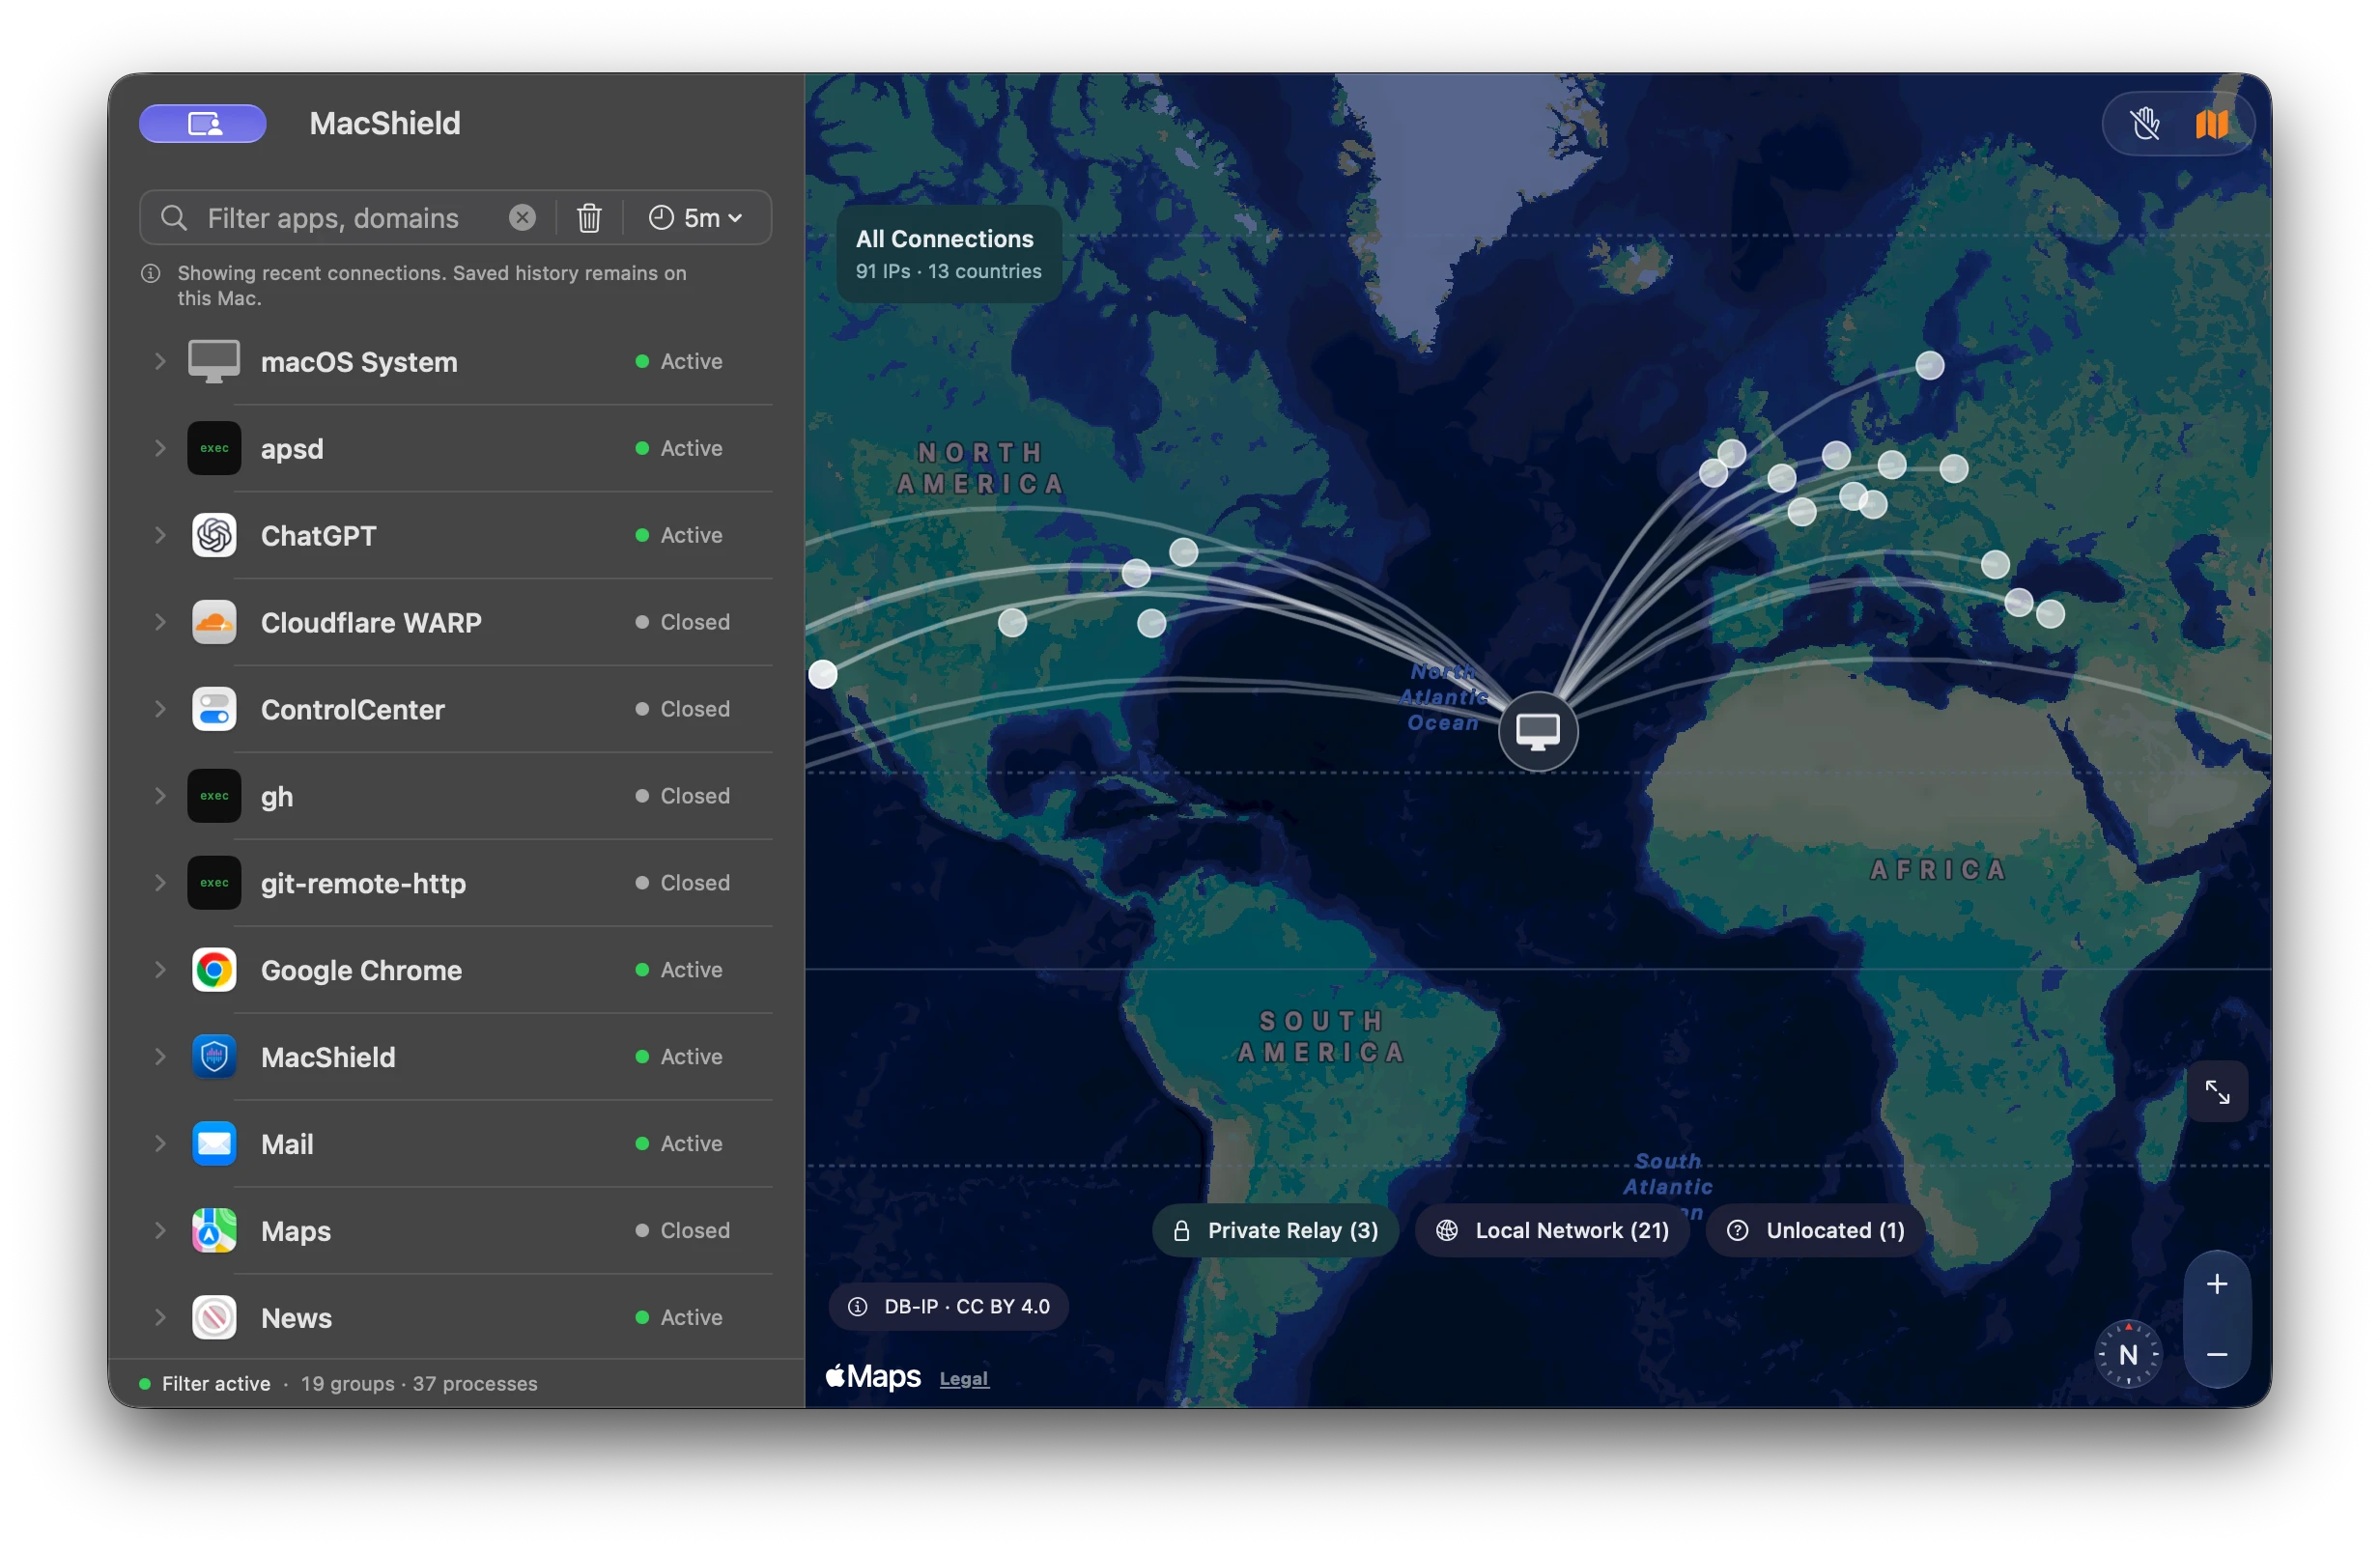Expand the gh row chevron

[x=159, y=796]
